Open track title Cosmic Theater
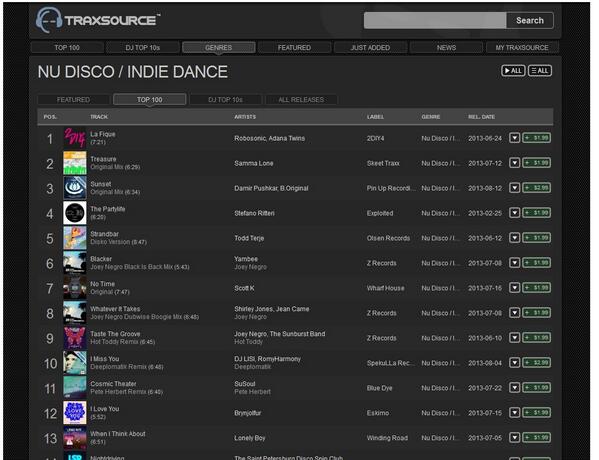 pyautogui.click(x=113, y=384)
